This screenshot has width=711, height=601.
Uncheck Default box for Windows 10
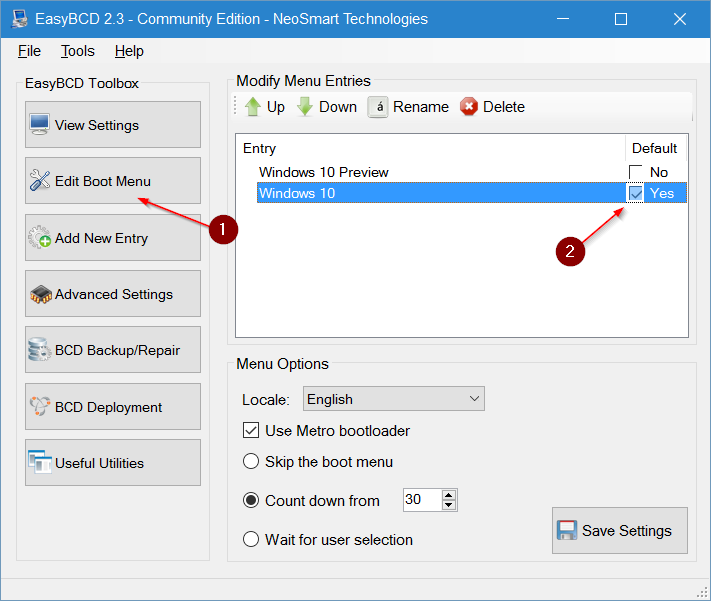(x=635, y=193)
